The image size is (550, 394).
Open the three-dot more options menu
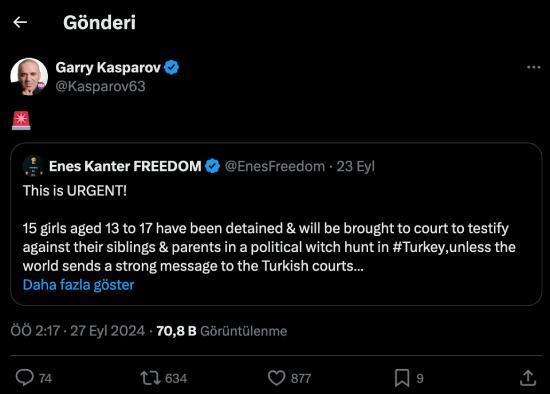(534, 67)
